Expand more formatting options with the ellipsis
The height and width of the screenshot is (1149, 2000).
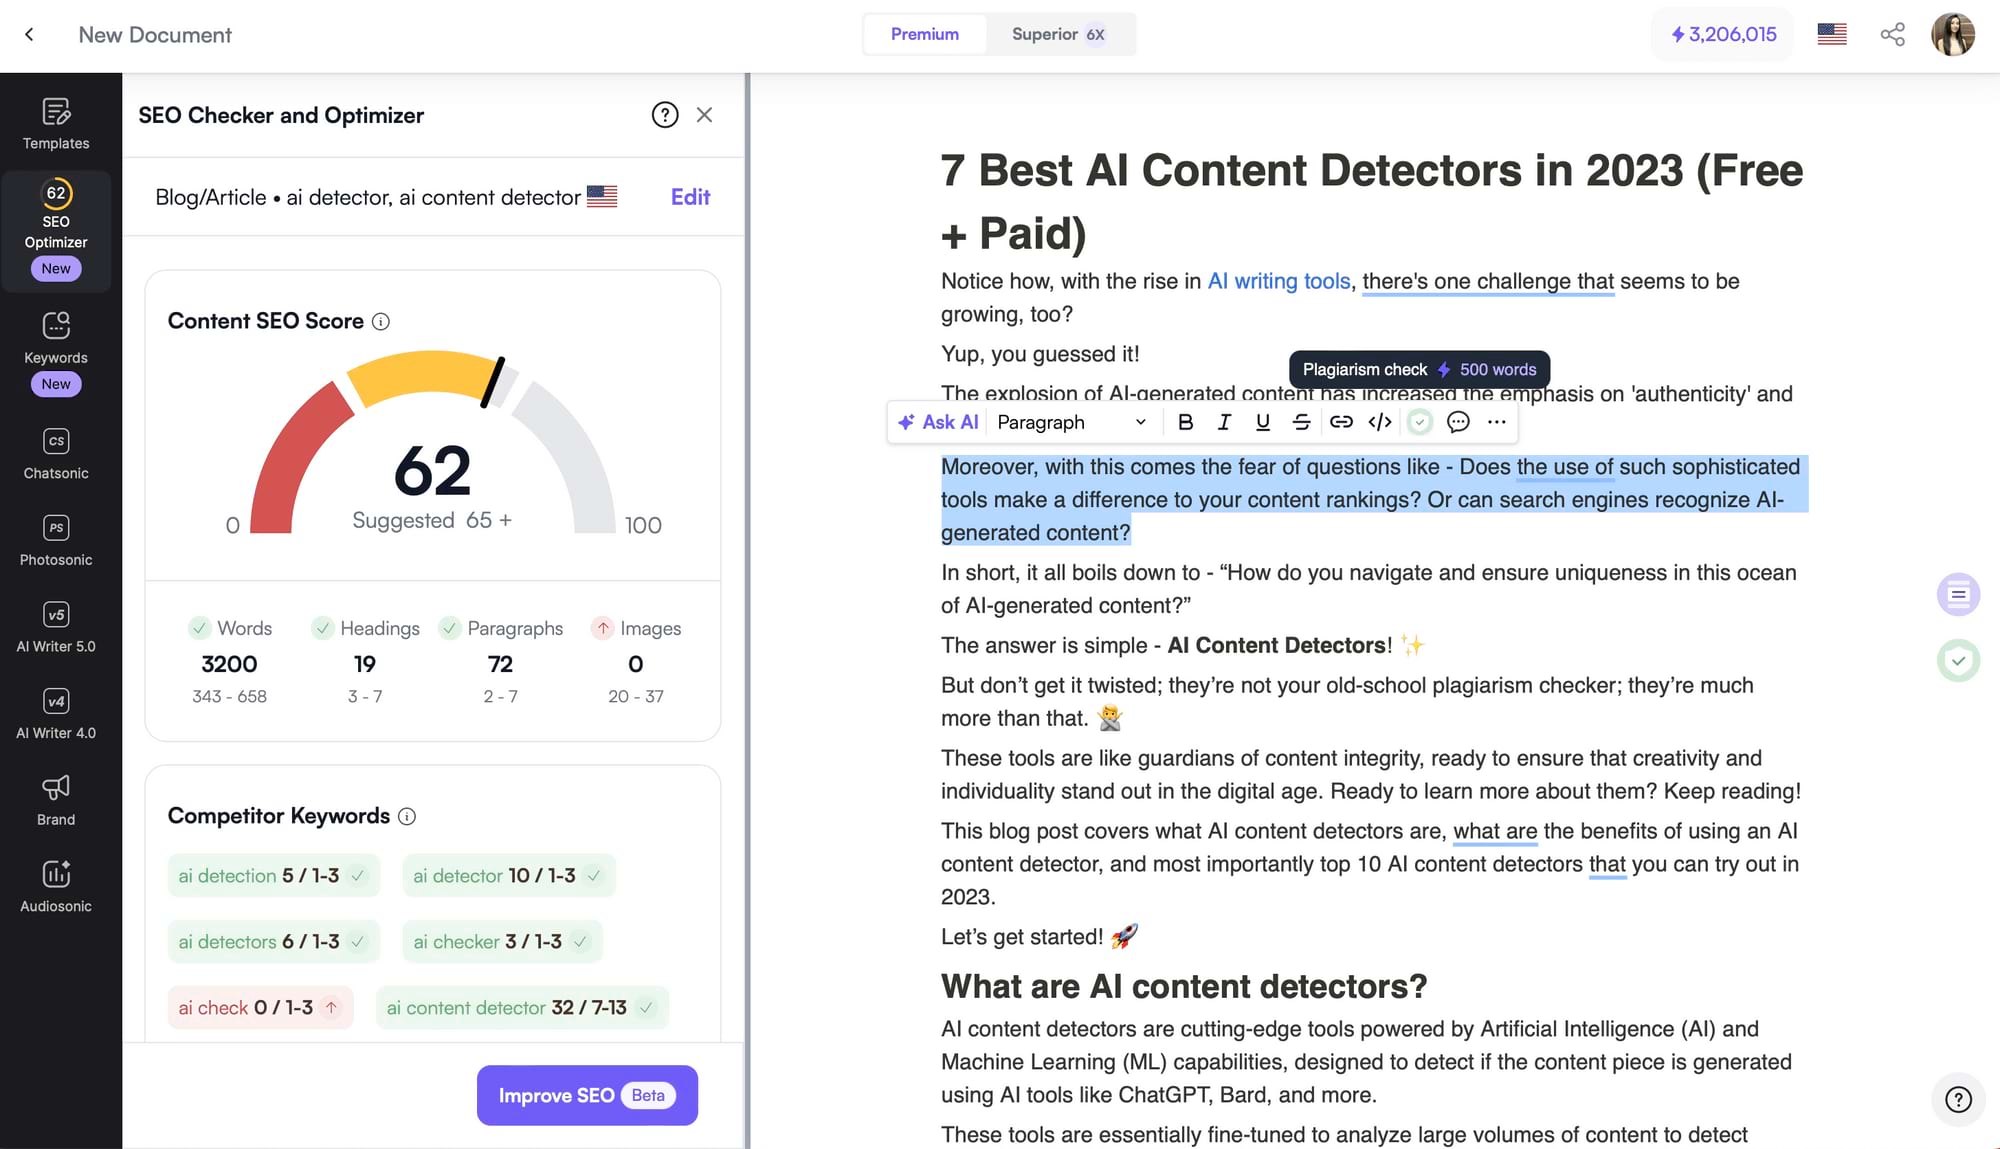1496,422
